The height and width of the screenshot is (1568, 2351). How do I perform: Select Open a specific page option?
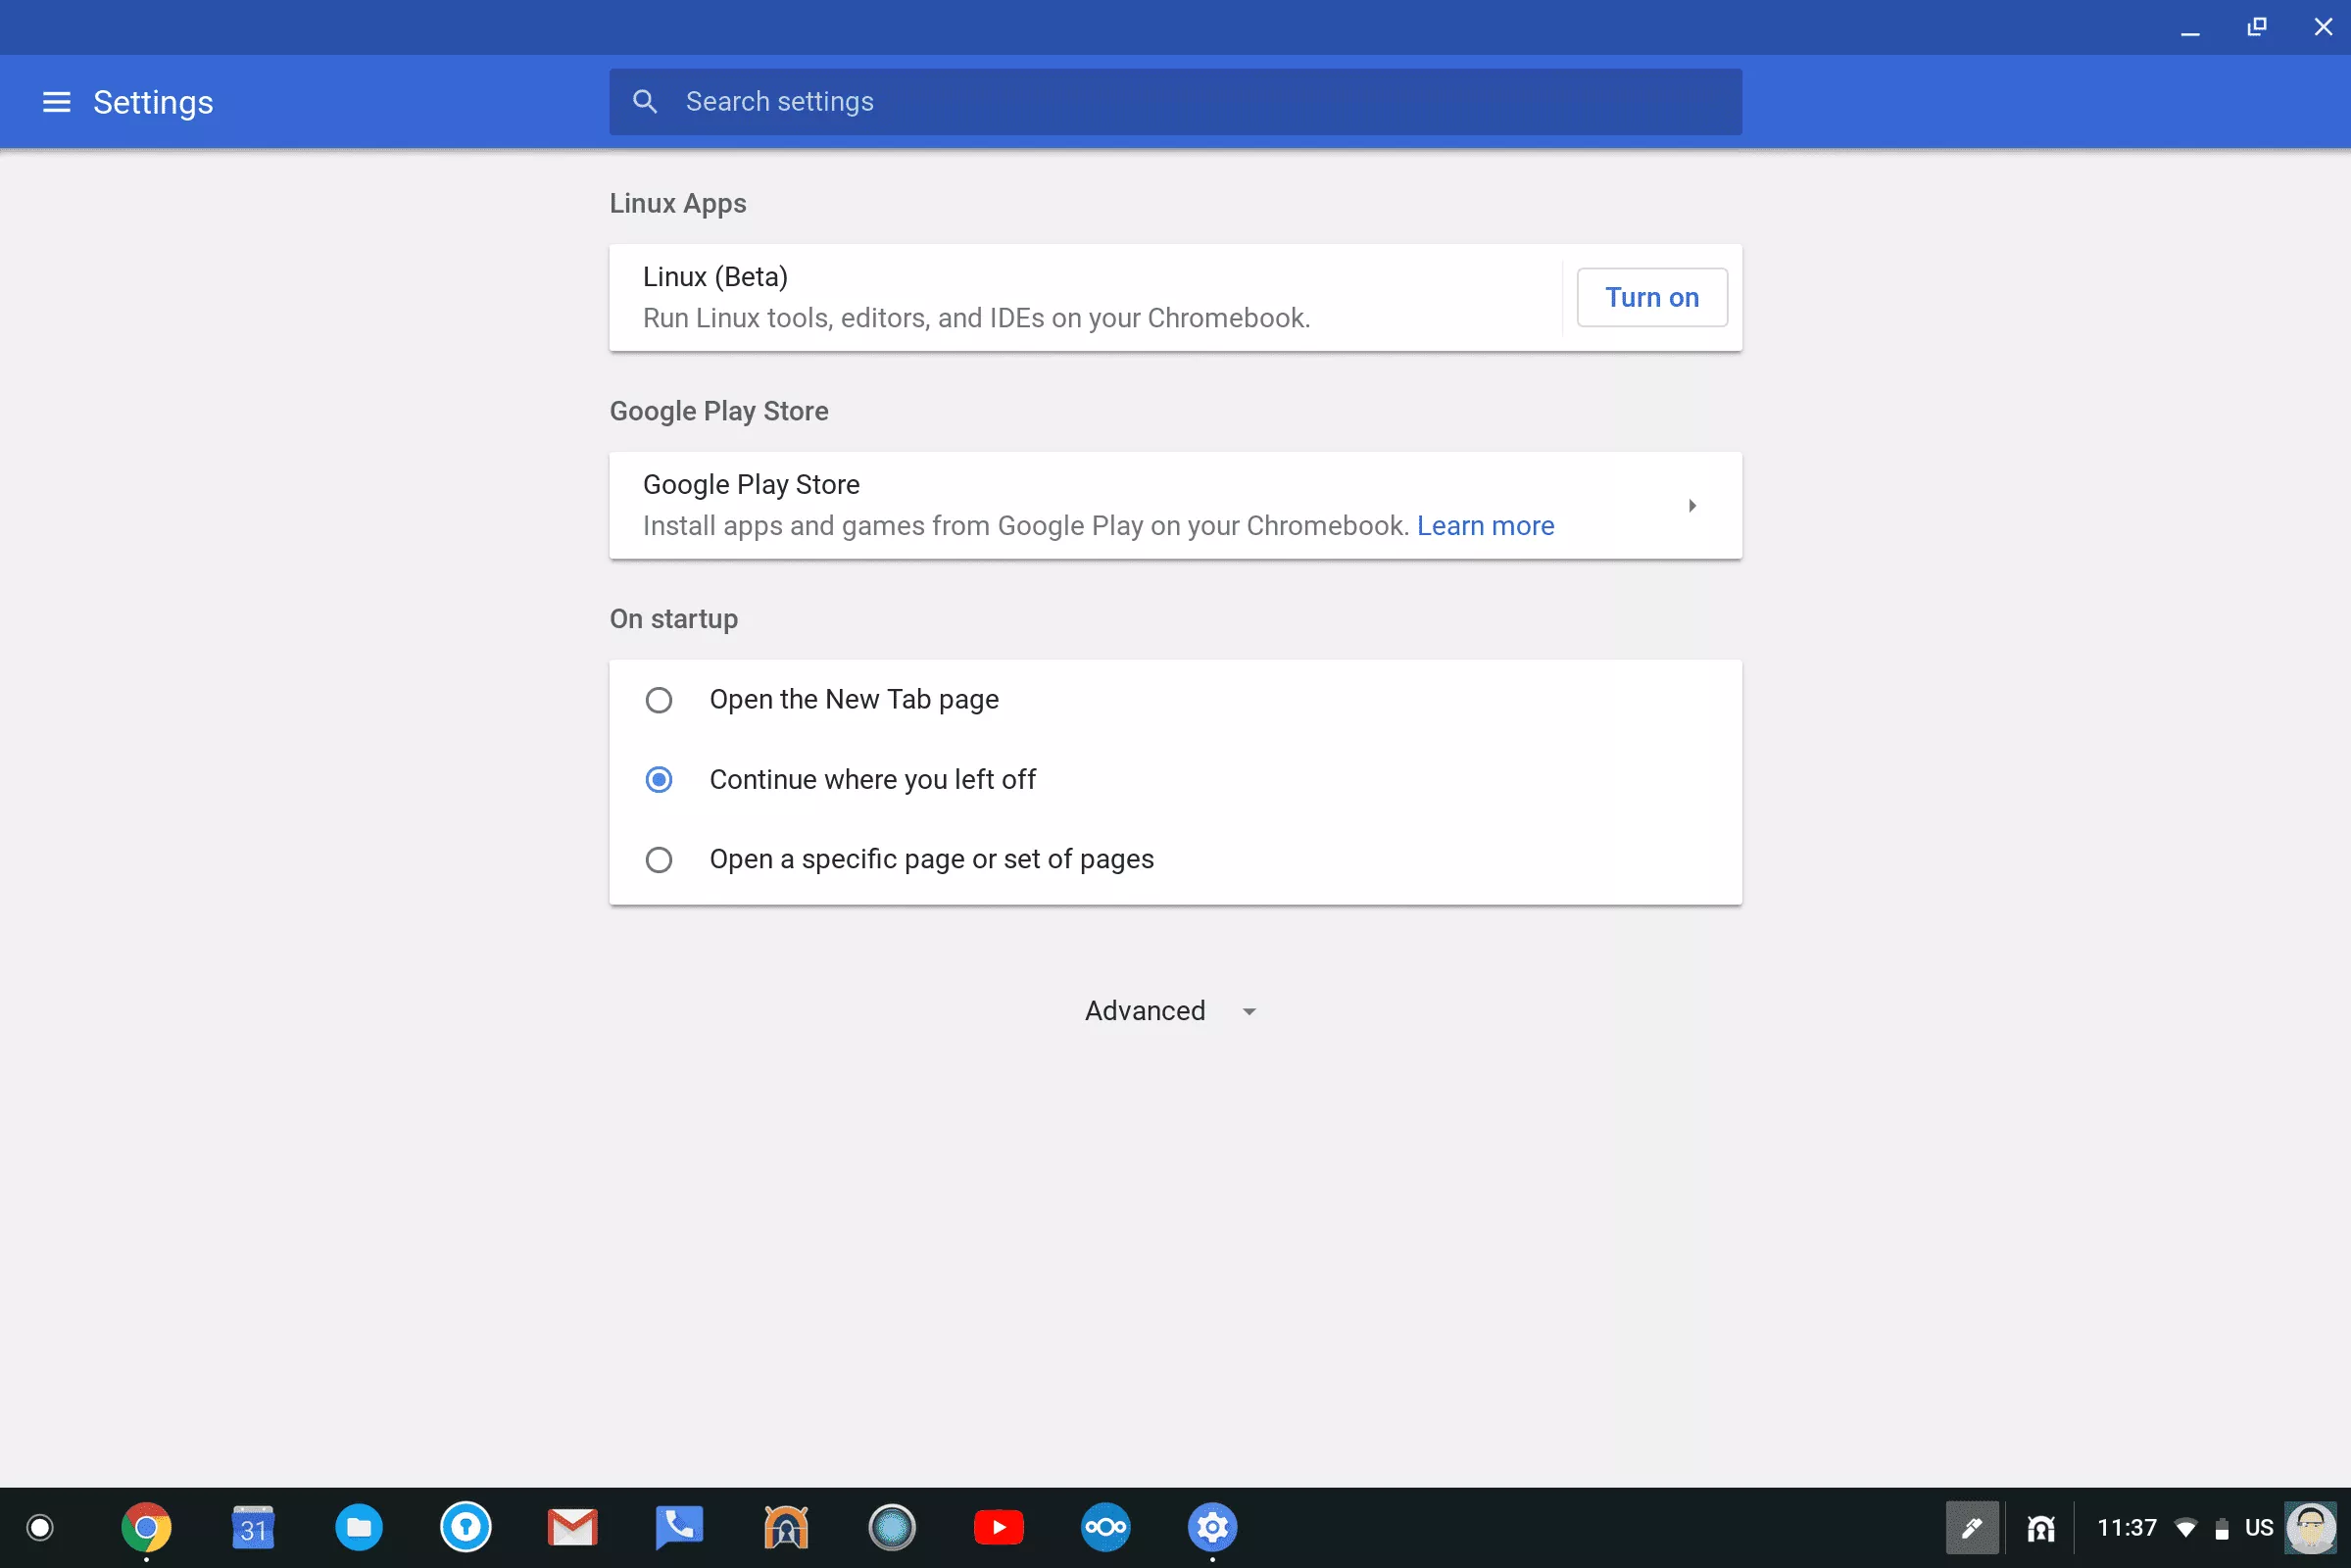pos(659,860)
